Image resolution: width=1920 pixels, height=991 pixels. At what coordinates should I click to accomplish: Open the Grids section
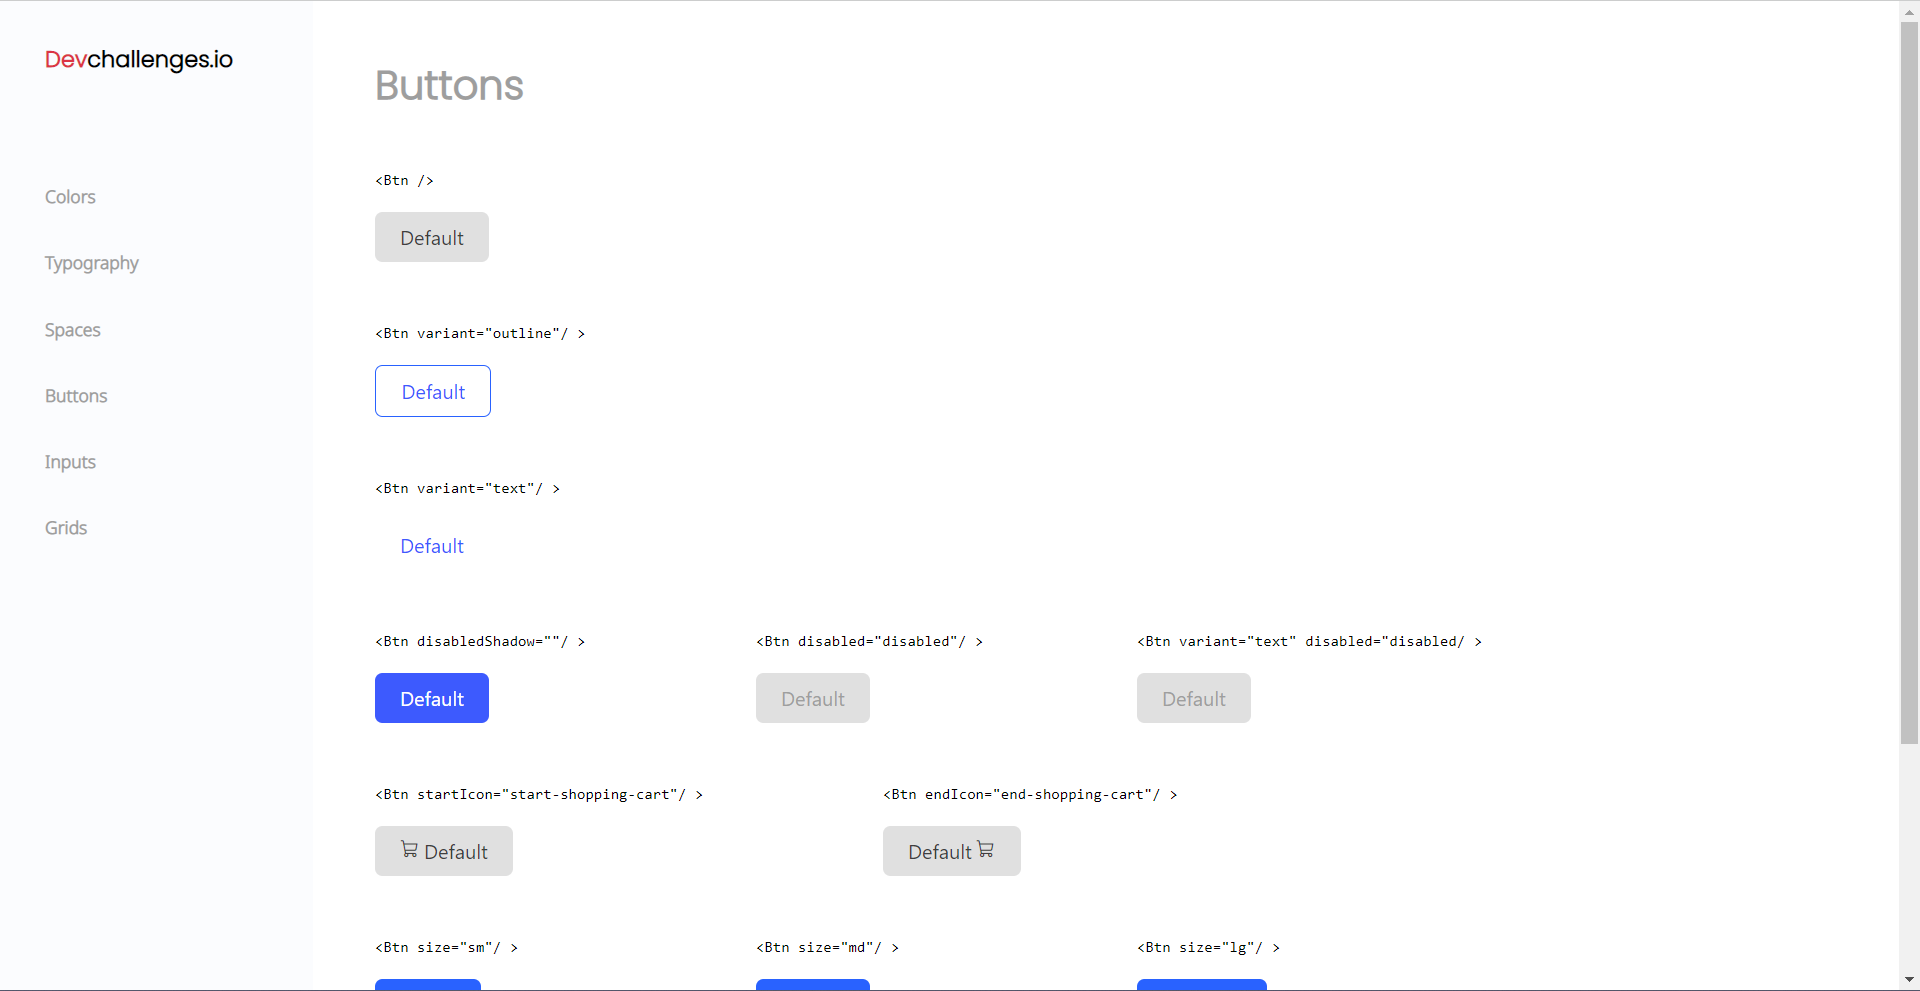[x=66, y=528]
